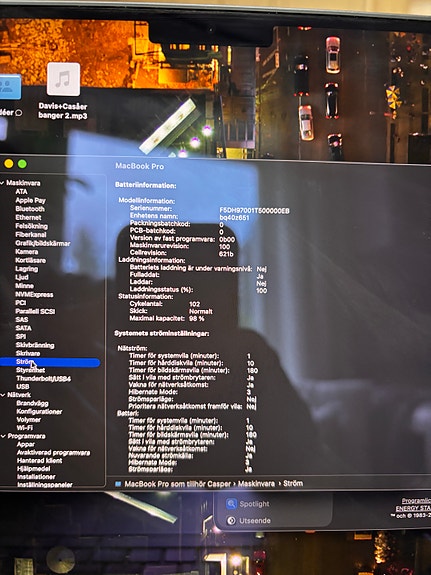Select Grafik/bildskärmar in the hardware list

(43, 243)
